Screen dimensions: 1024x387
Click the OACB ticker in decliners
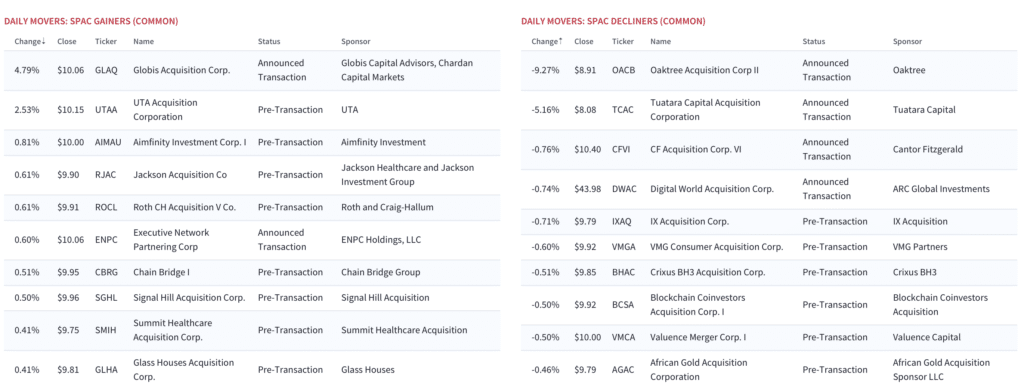point(623,70)
